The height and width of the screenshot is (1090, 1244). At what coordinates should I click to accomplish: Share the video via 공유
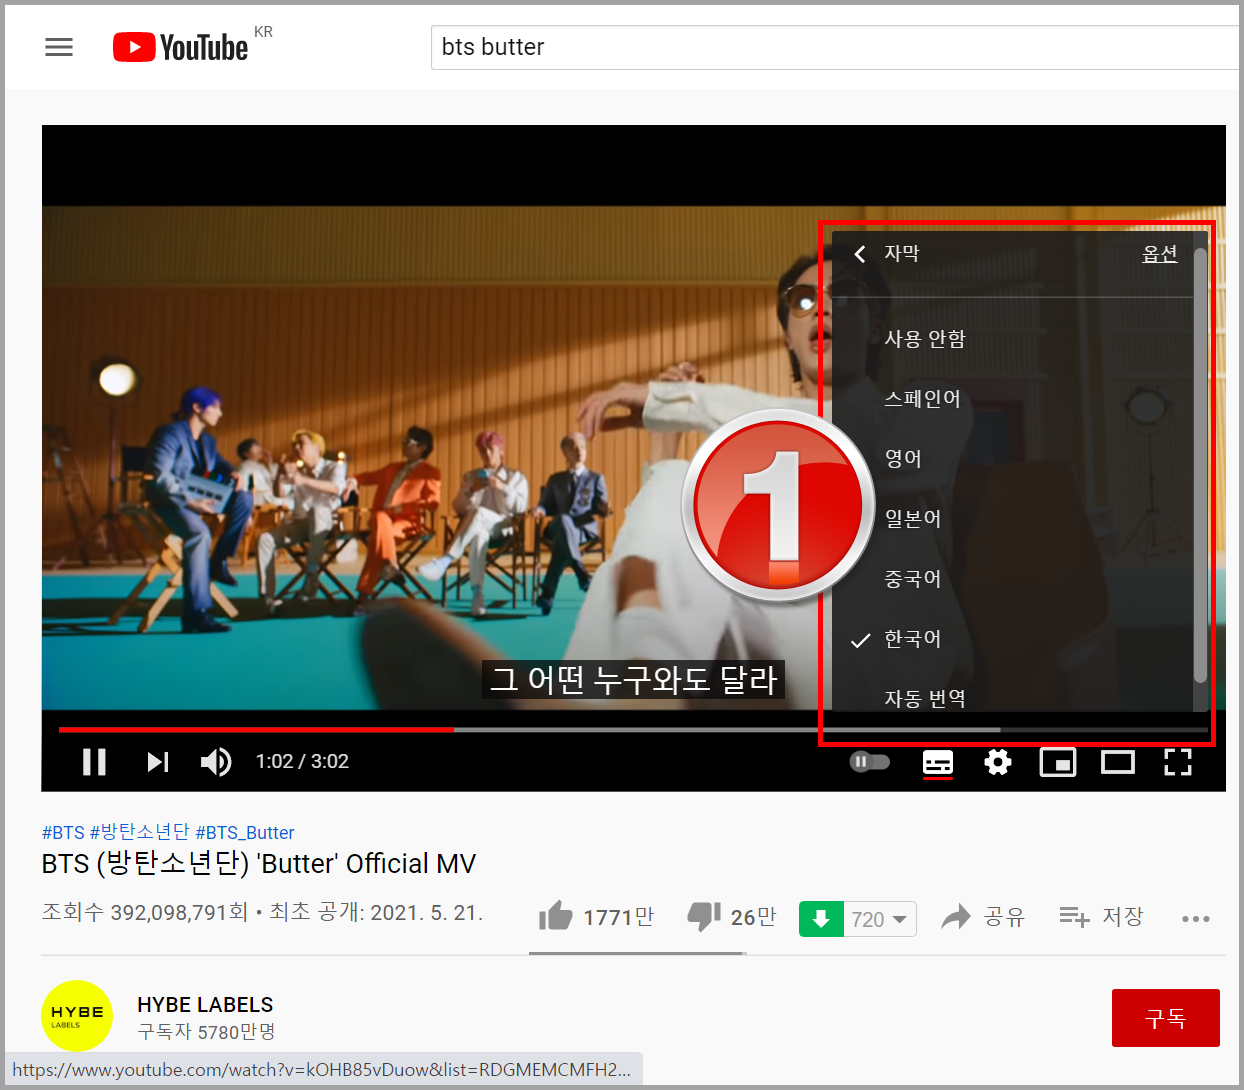pos(984,917)
